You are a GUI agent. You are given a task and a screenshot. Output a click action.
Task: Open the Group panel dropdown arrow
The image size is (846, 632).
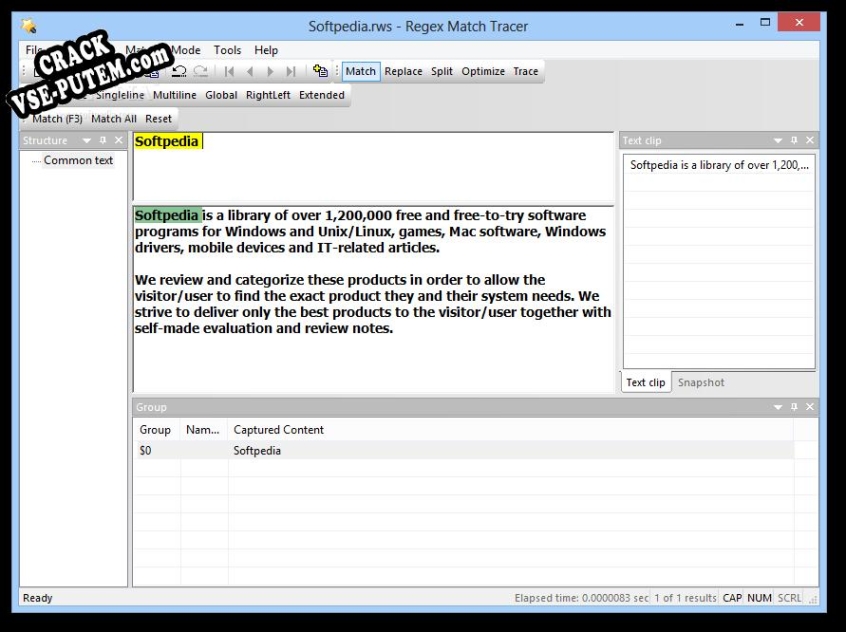pos(777,407)
